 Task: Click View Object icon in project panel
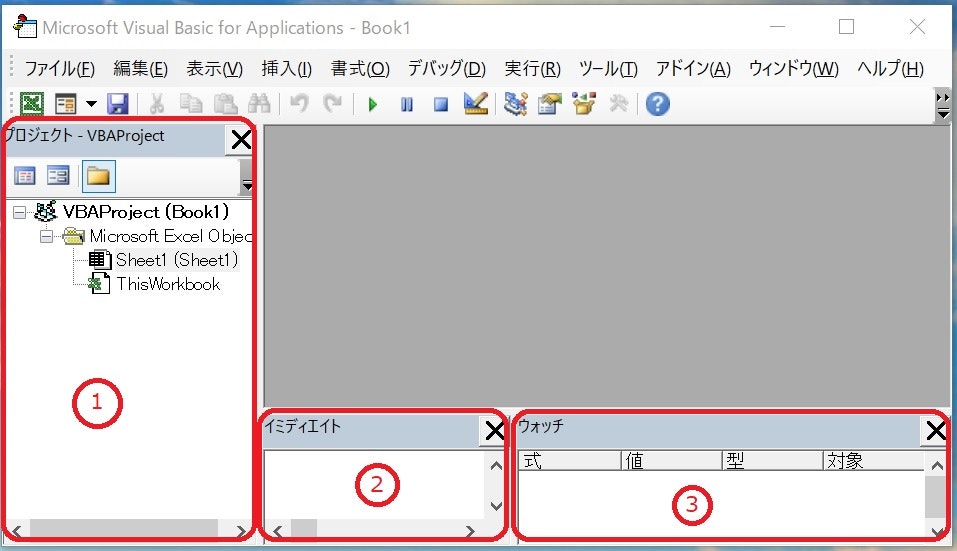click(x=59, y=176)
